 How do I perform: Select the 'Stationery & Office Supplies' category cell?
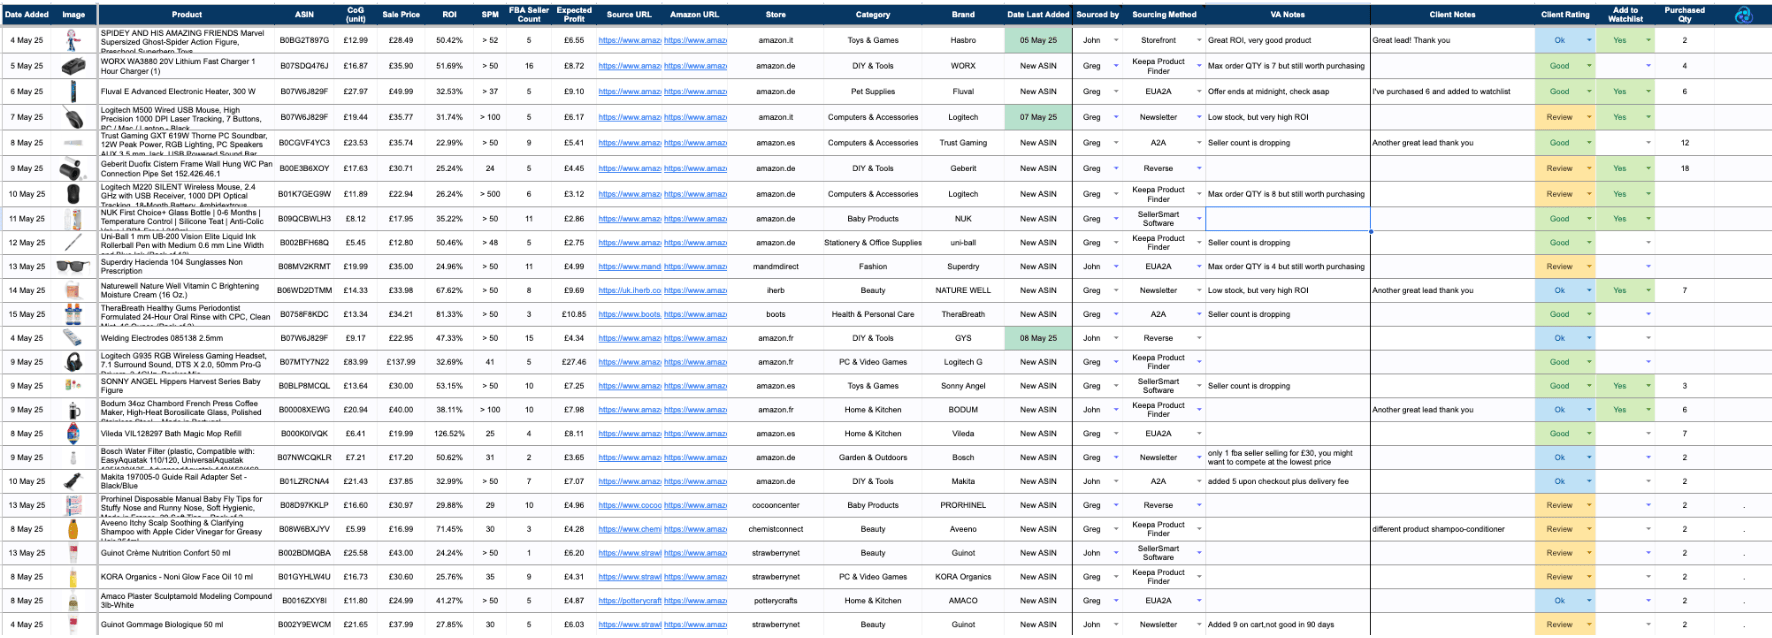point(873,243)
